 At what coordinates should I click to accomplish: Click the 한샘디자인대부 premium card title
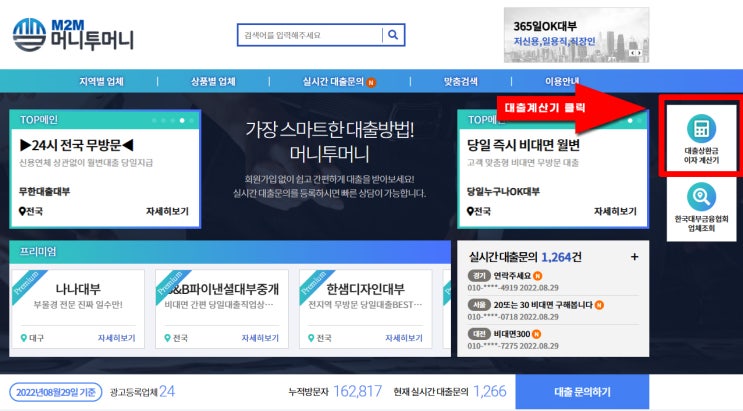pyautogui.click(x=365, y=289)
